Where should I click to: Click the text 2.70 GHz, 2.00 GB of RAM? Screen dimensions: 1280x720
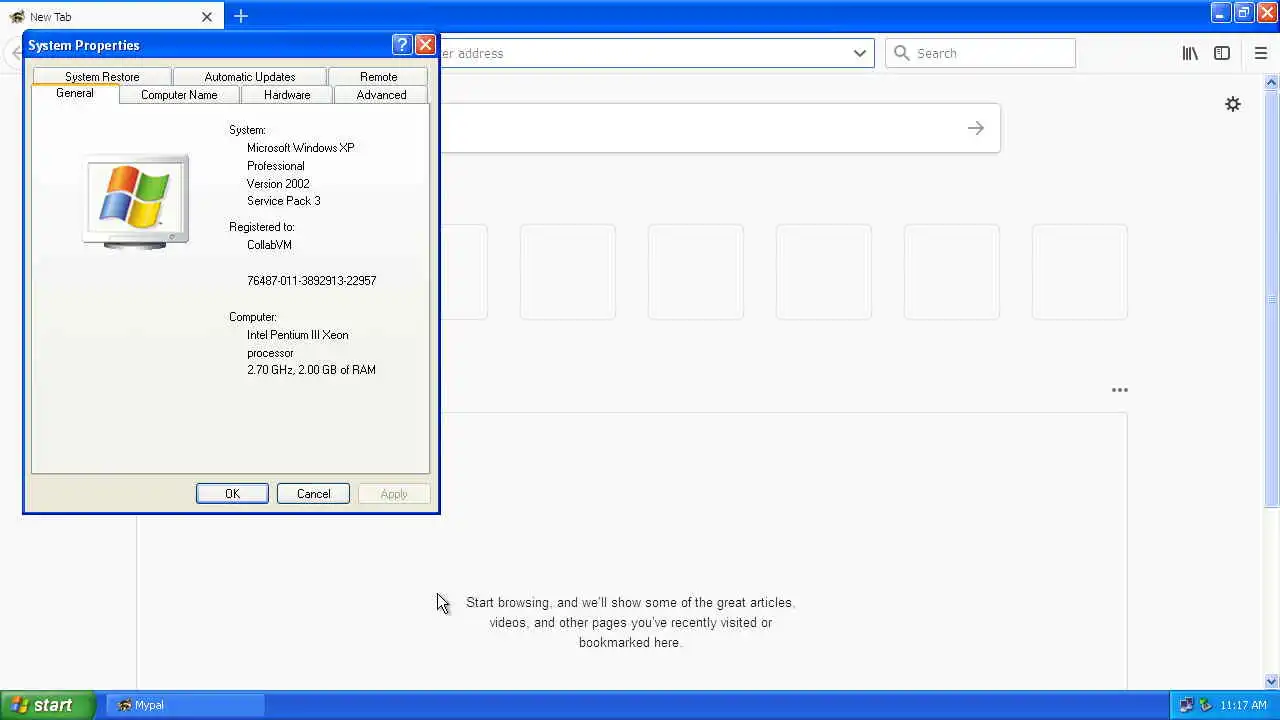pos(311,370)
